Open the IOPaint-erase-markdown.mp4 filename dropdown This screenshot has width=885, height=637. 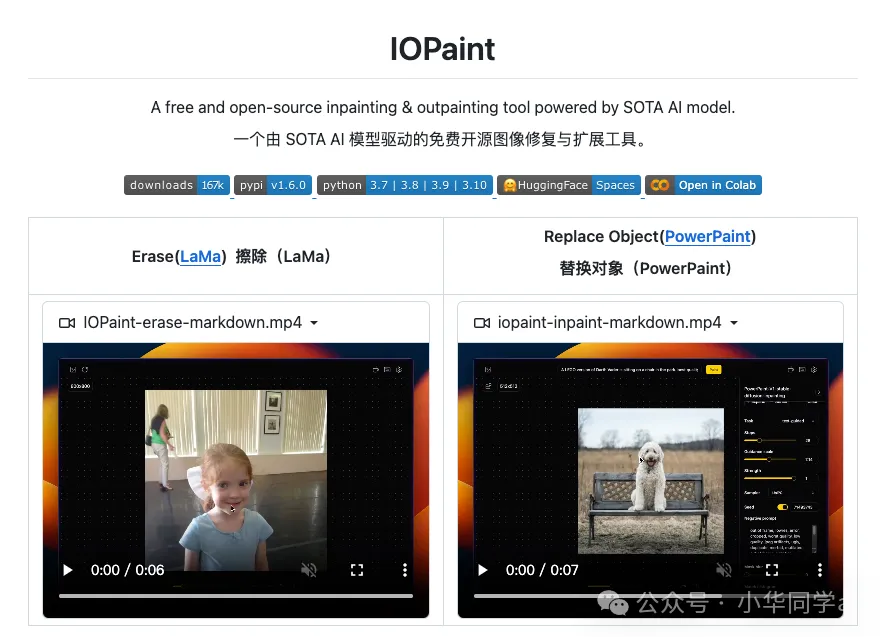[x=314, y=323]
